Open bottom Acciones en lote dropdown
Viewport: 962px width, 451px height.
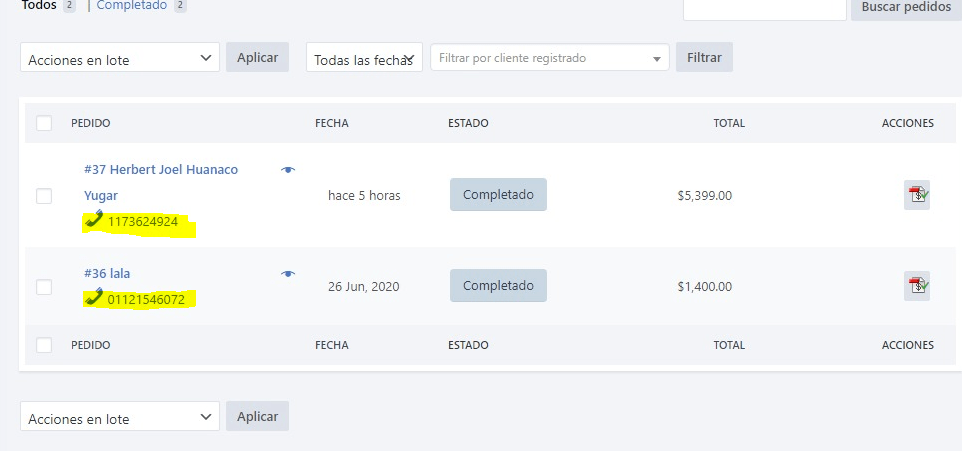point(120,416)
